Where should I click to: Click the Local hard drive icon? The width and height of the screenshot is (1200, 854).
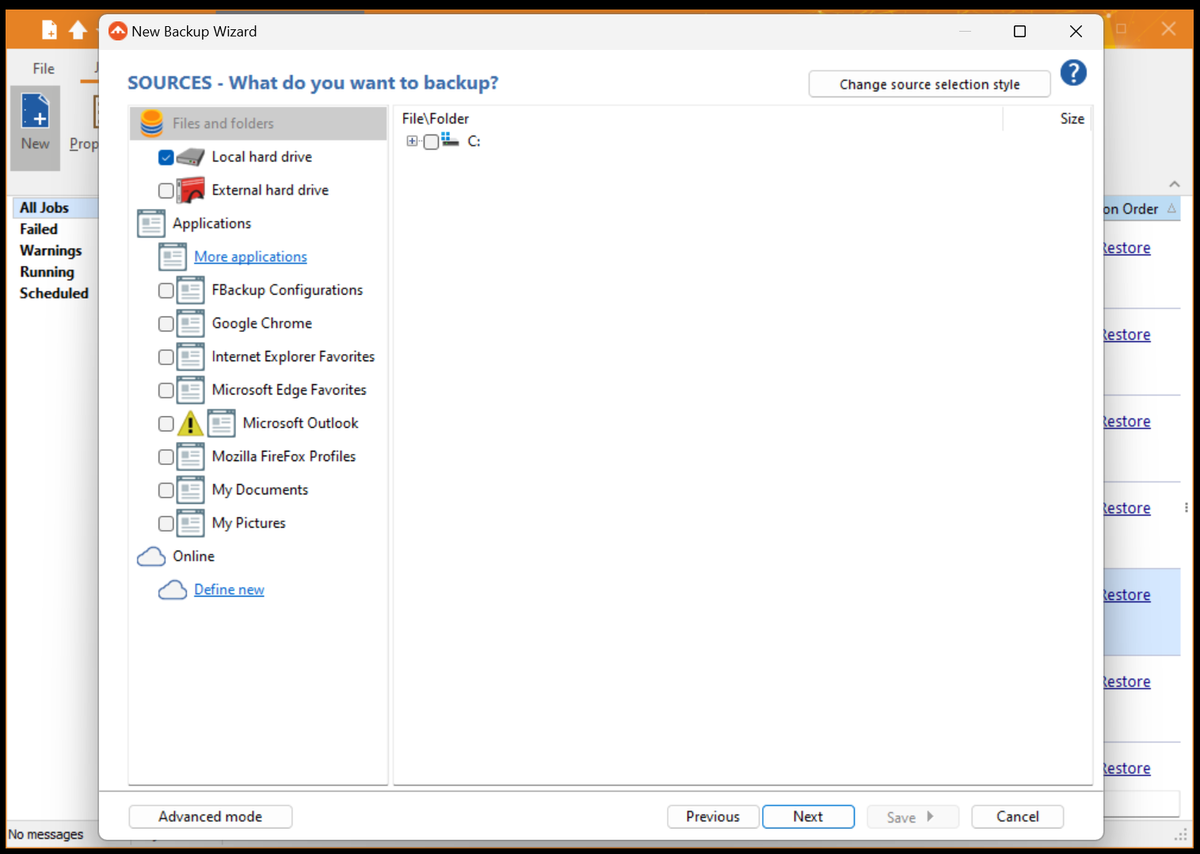pos(189,156)
